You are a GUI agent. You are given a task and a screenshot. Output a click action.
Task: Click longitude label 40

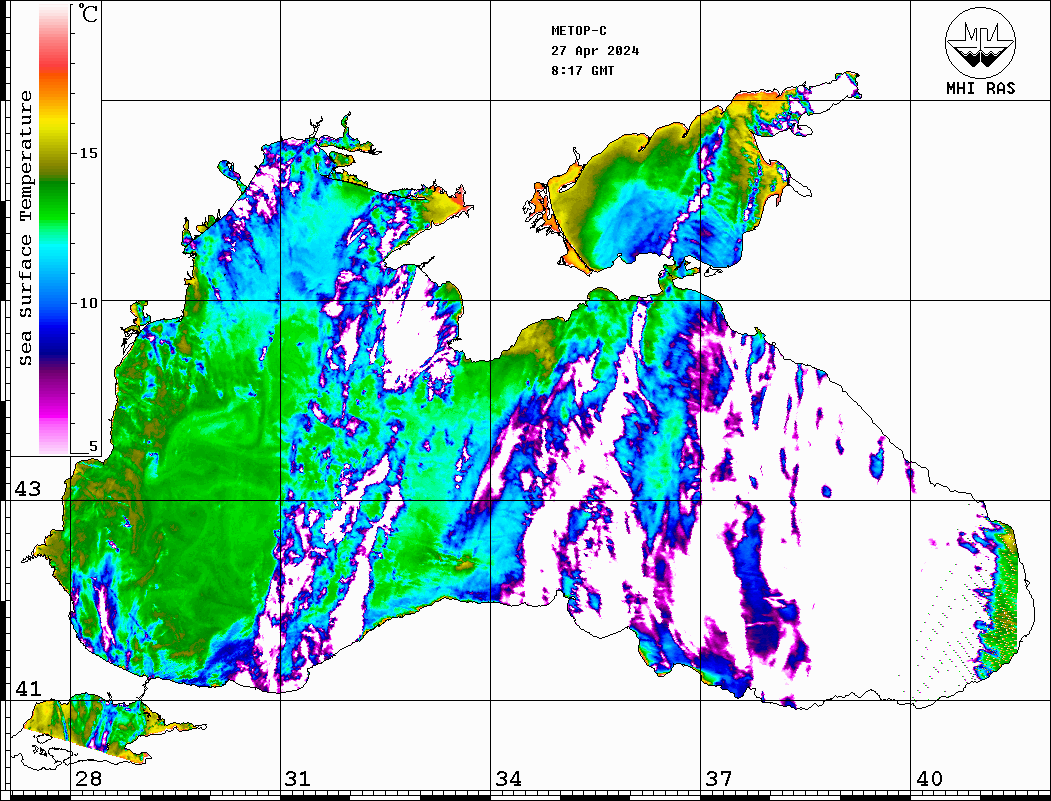929,779
